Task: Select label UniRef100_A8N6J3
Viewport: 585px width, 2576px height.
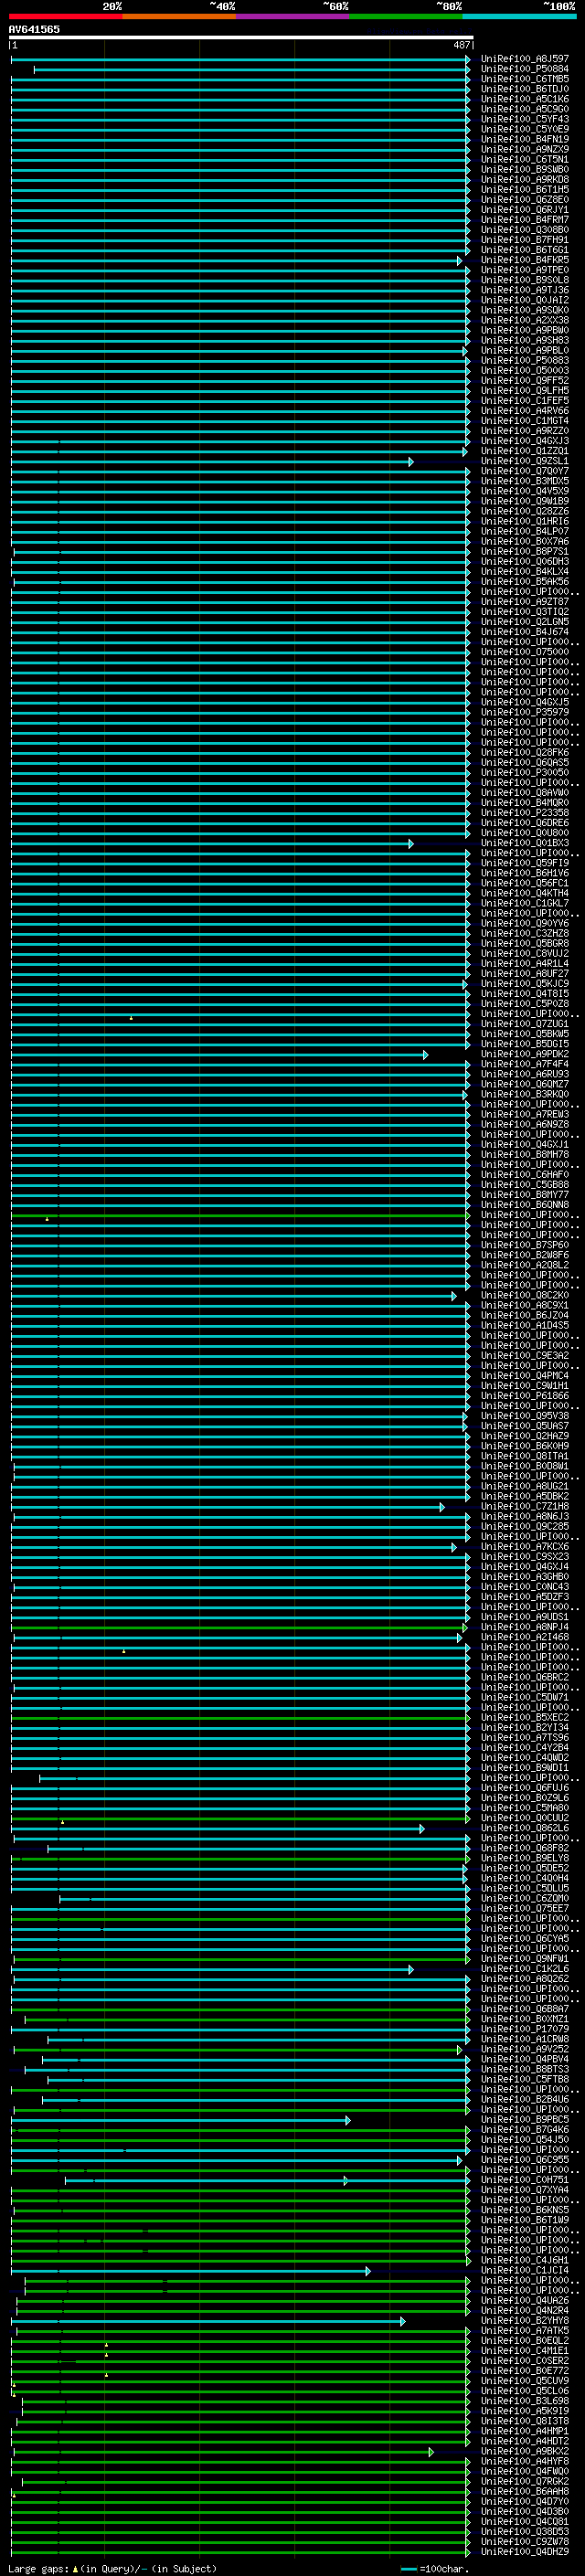Action: coord(525,1517)
